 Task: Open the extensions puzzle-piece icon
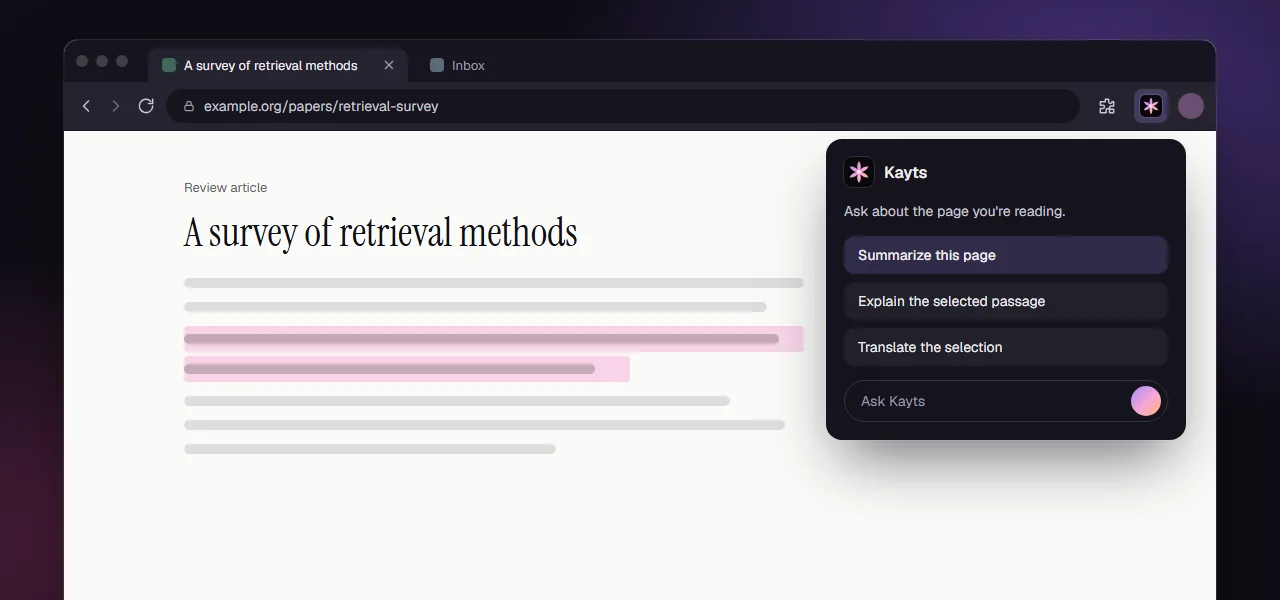pos(1107,106)
